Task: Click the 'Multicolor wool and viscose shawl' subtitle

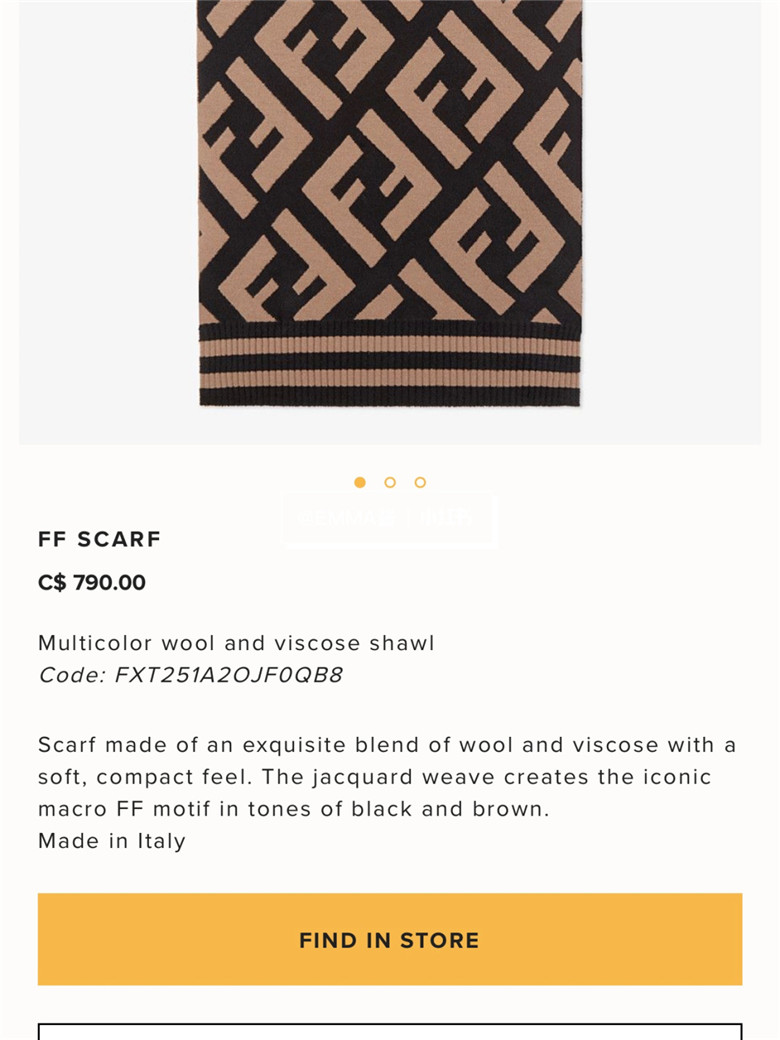Action: [236, 643]
